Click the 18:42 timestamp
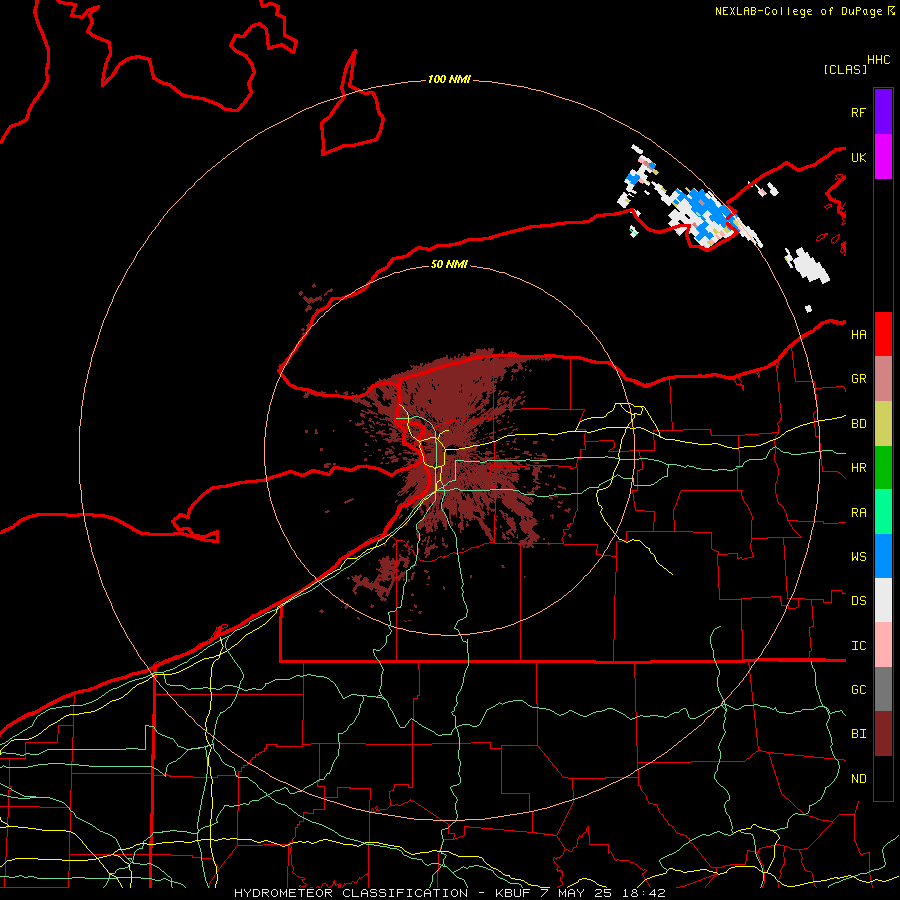Image resolution: width=900 pixels, height=900 pixels. click(642, 893)
